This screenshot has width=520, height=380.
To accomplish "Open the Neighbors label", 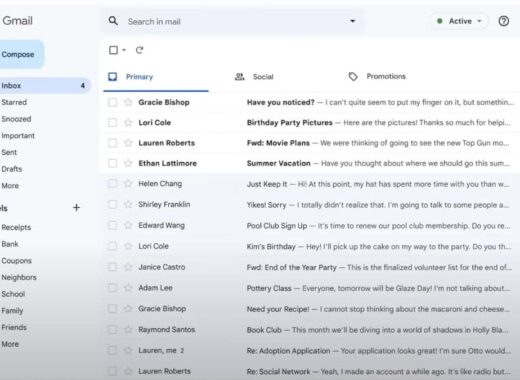I will (19, 277).
